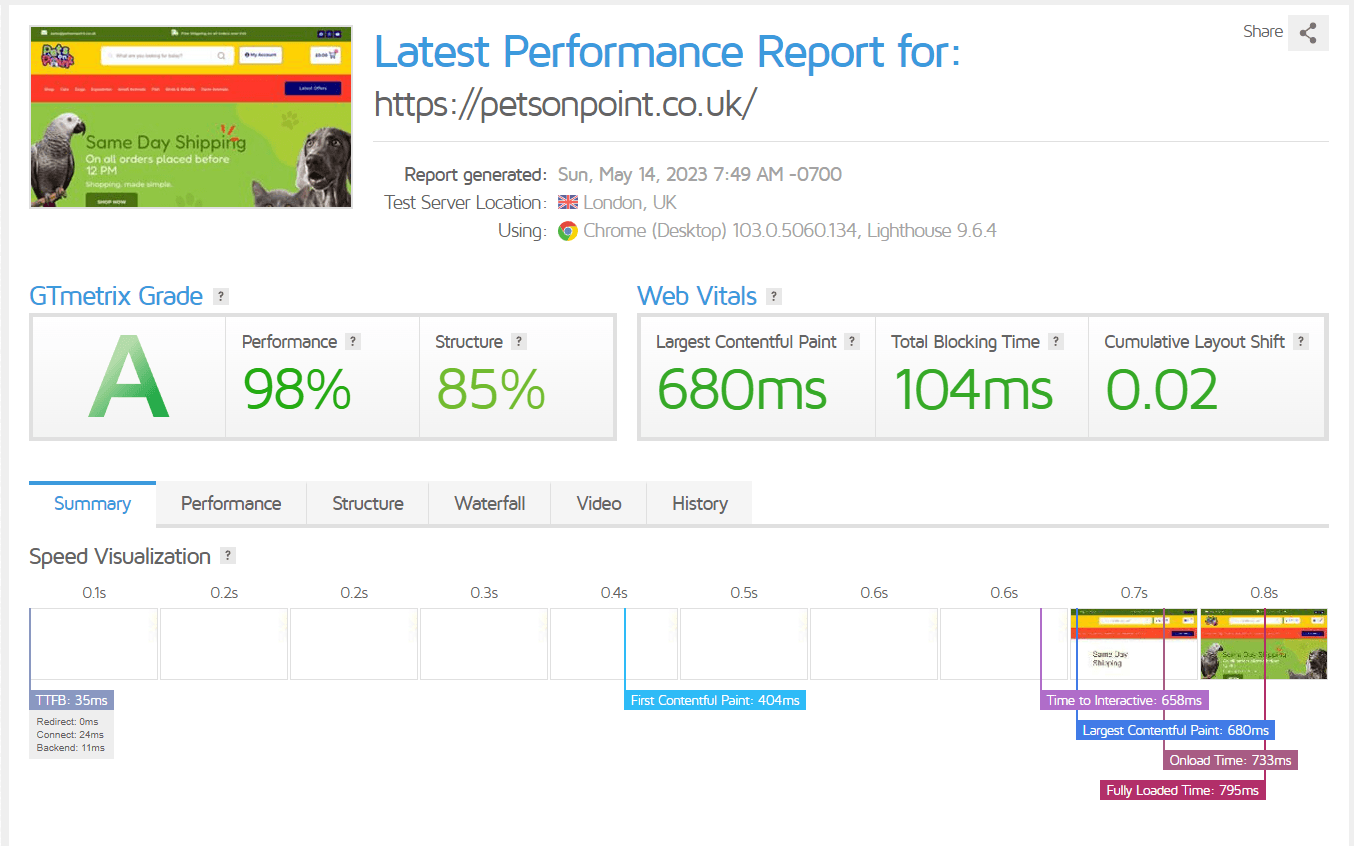Go to the Video tab

point(599,503)
